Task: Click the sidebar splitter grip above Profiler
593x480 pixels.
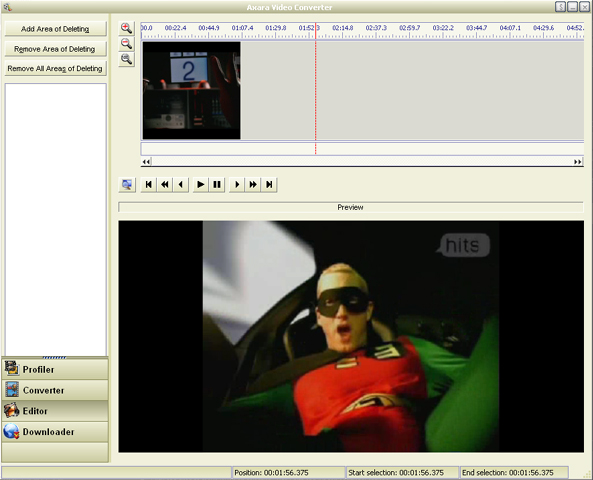Action: coord(54,357)
